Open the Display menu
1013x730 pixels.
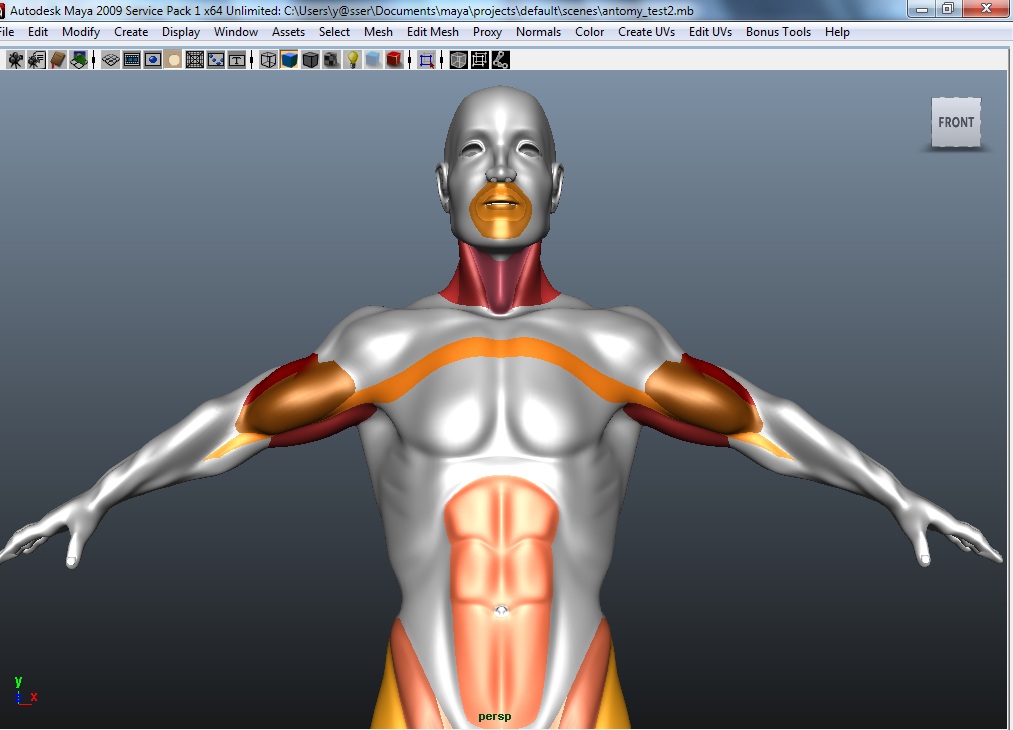180,32
